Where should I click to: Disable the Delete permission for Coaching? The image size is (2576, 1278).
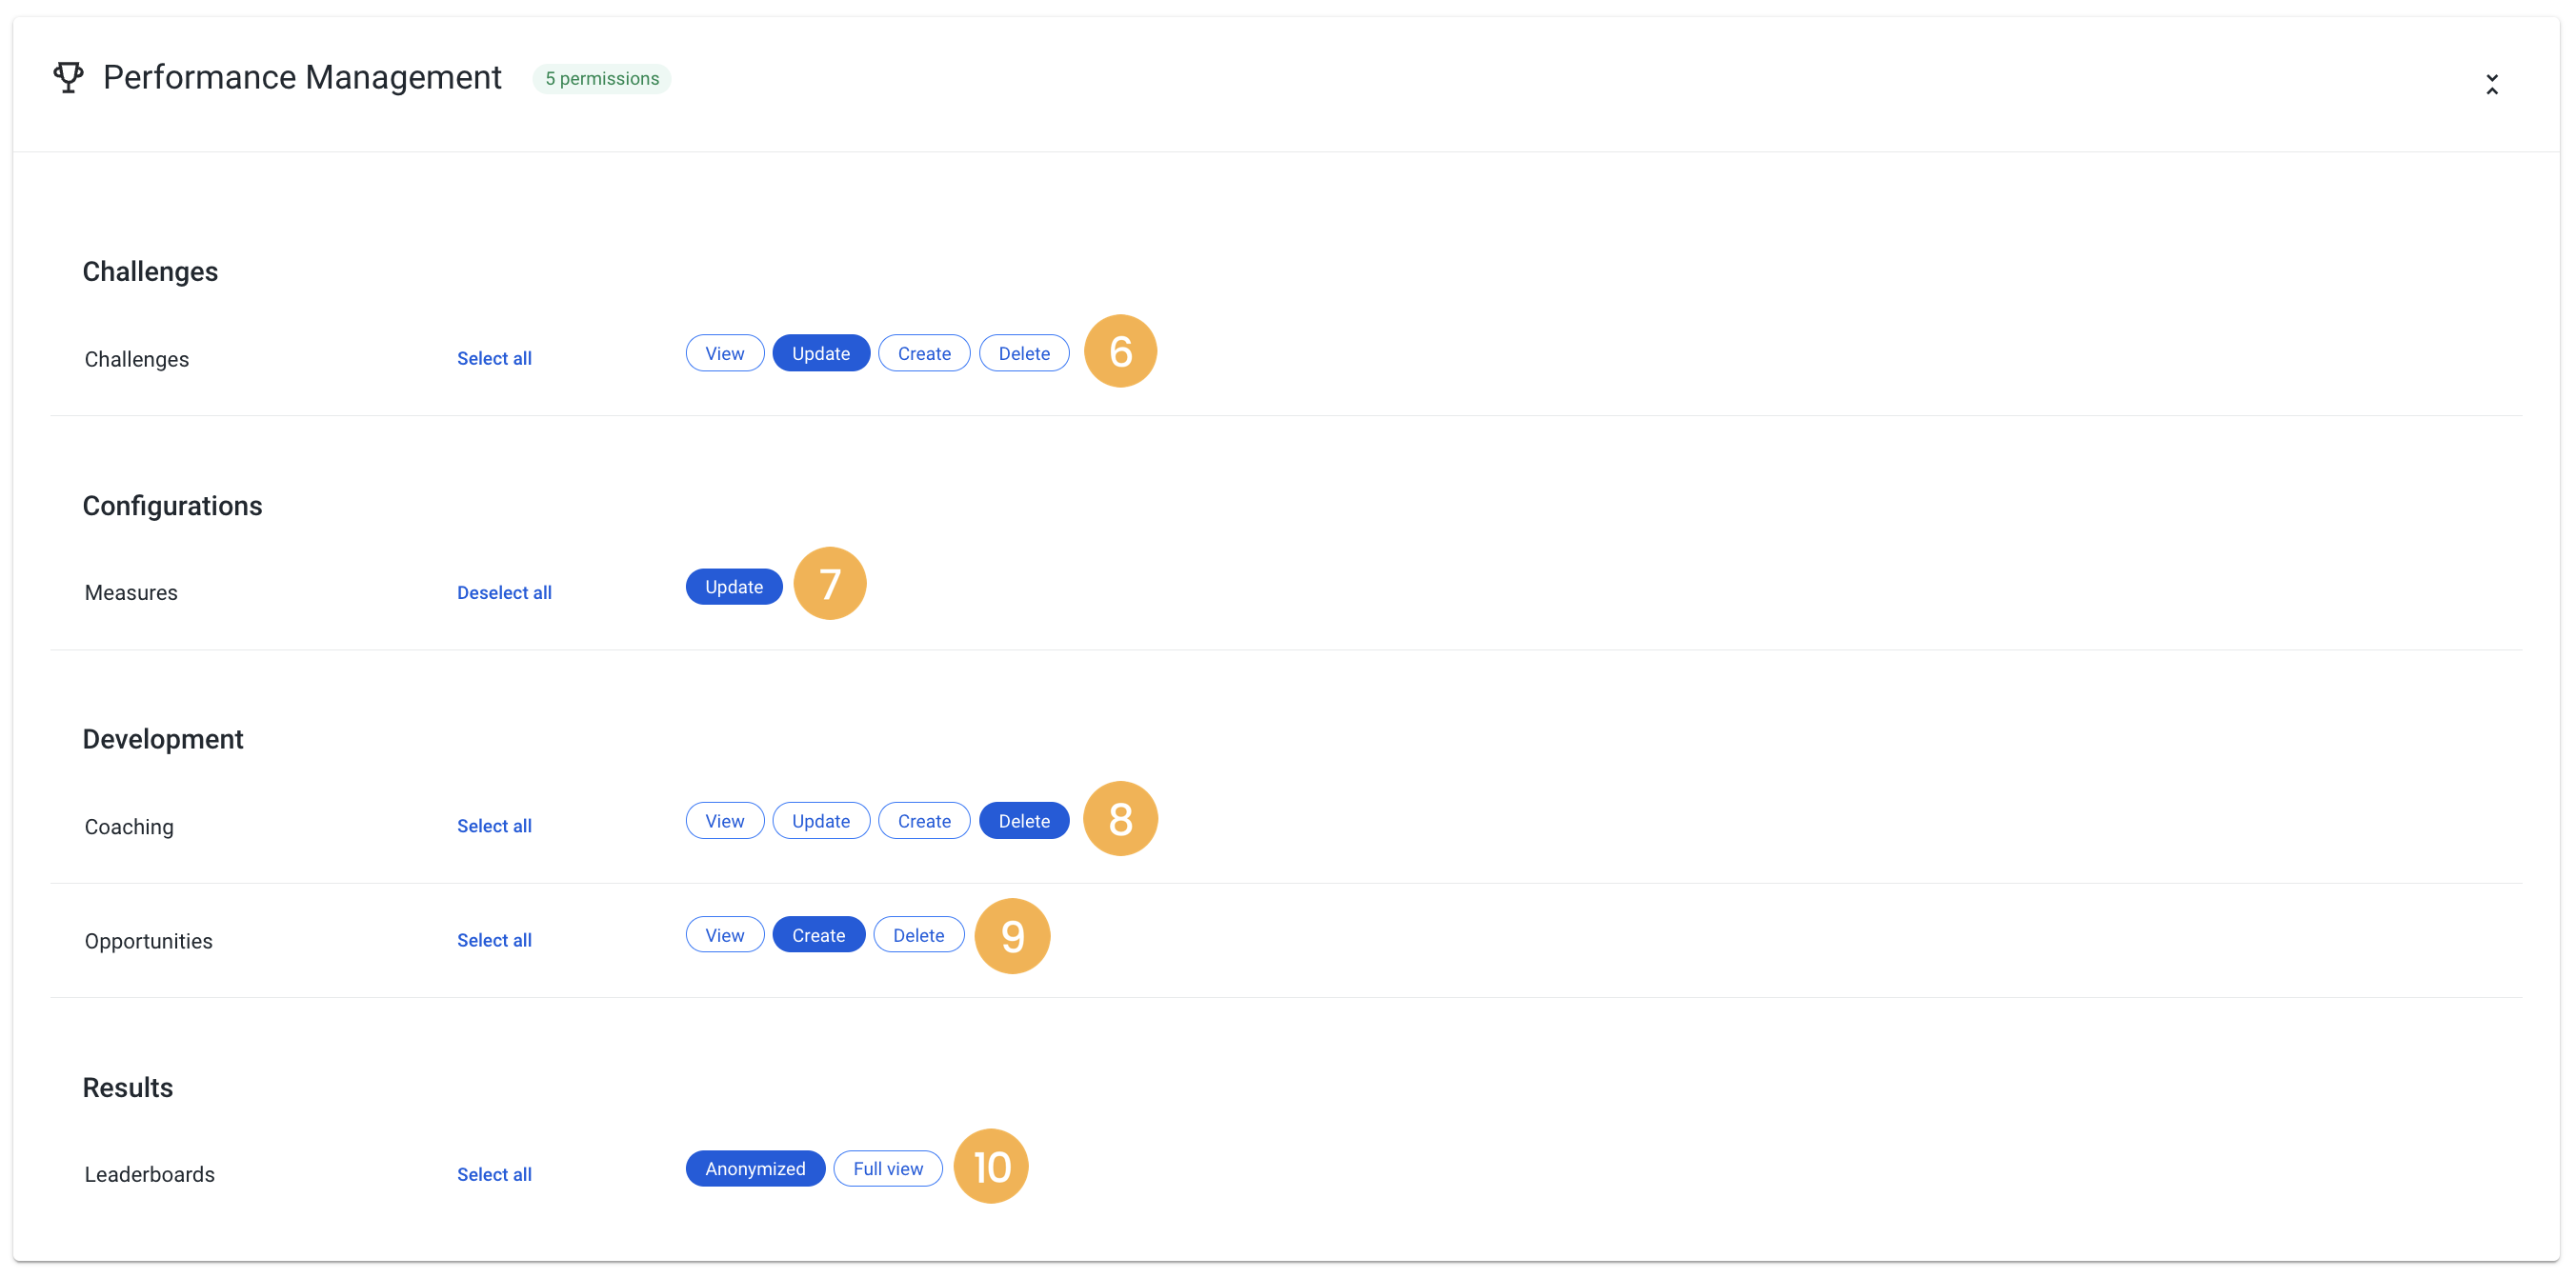(x=1023, y=820)
